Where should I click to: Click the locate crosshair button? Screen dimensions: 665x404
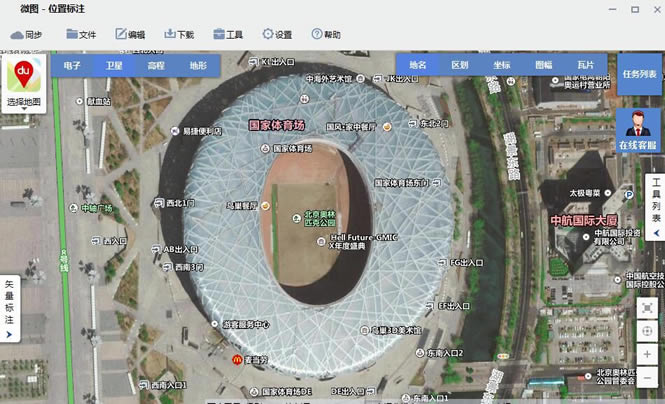[647, 331]
